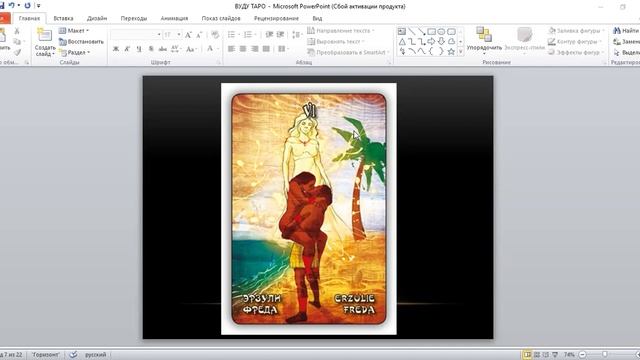The height and width of the screenshot is (360, 640).
Task: Toggle italic К formatting
Action: [127, 49]
